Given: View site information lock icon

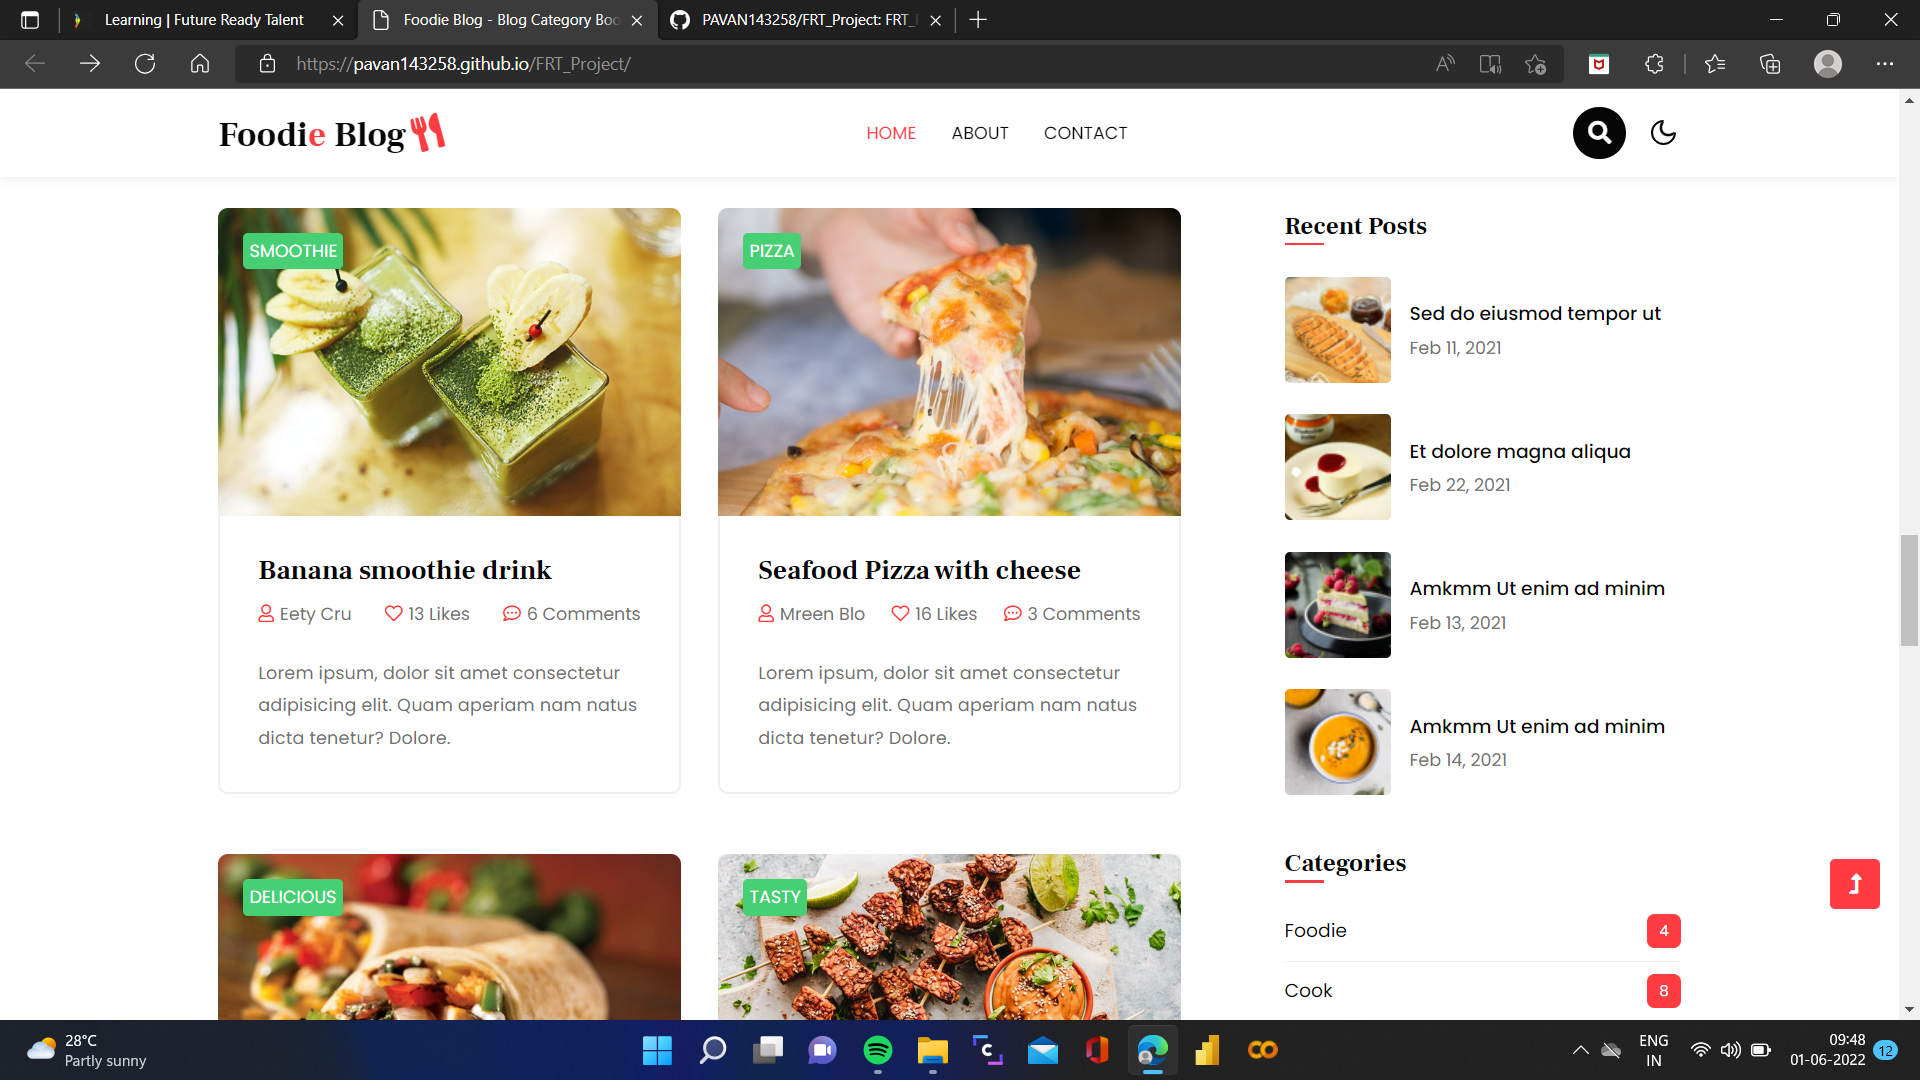Looking at the screenshot, I should pyautogui.click(x=267, y=64).
